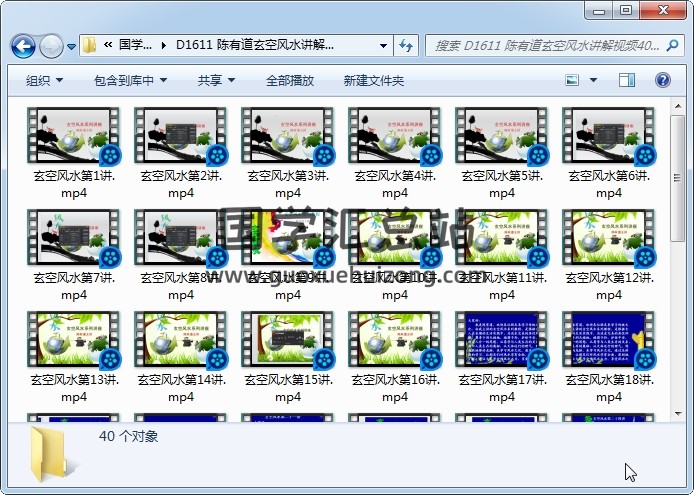Click the file name text 玄空风水第16讲.mp4
Viewport: 694px width, 495px height.
395,388
